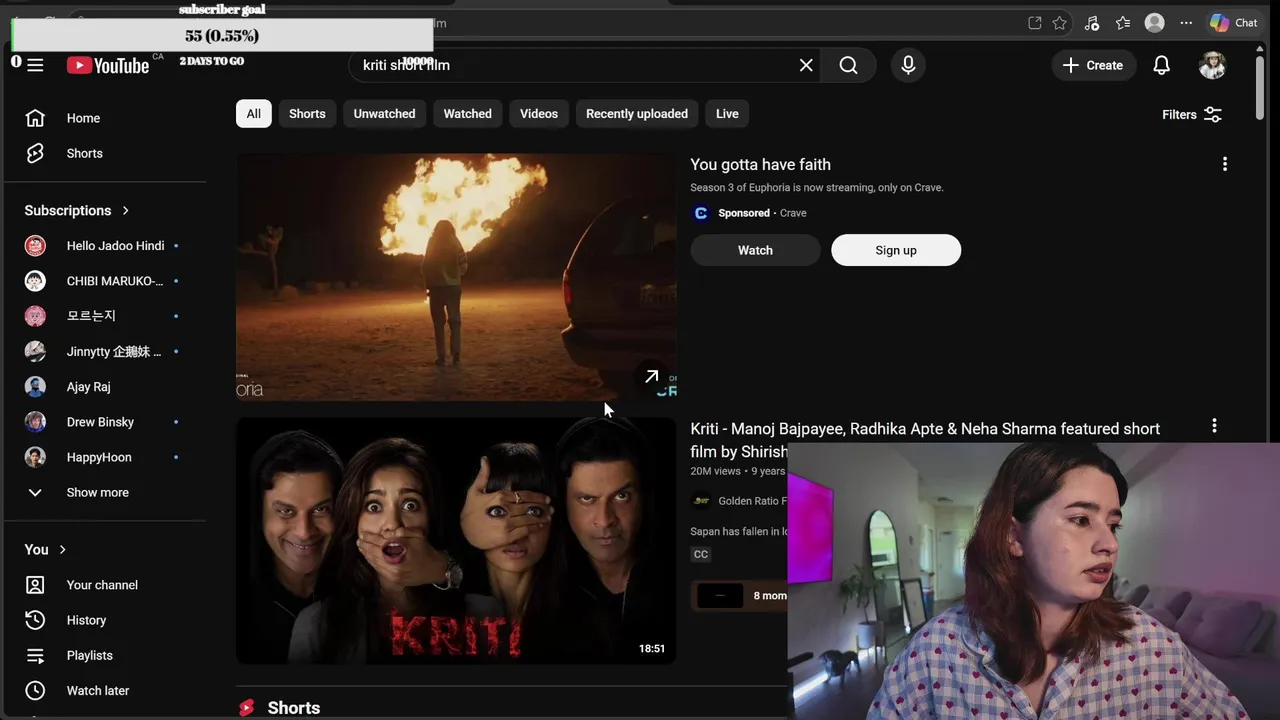Click the Create button

(1093, 65)
